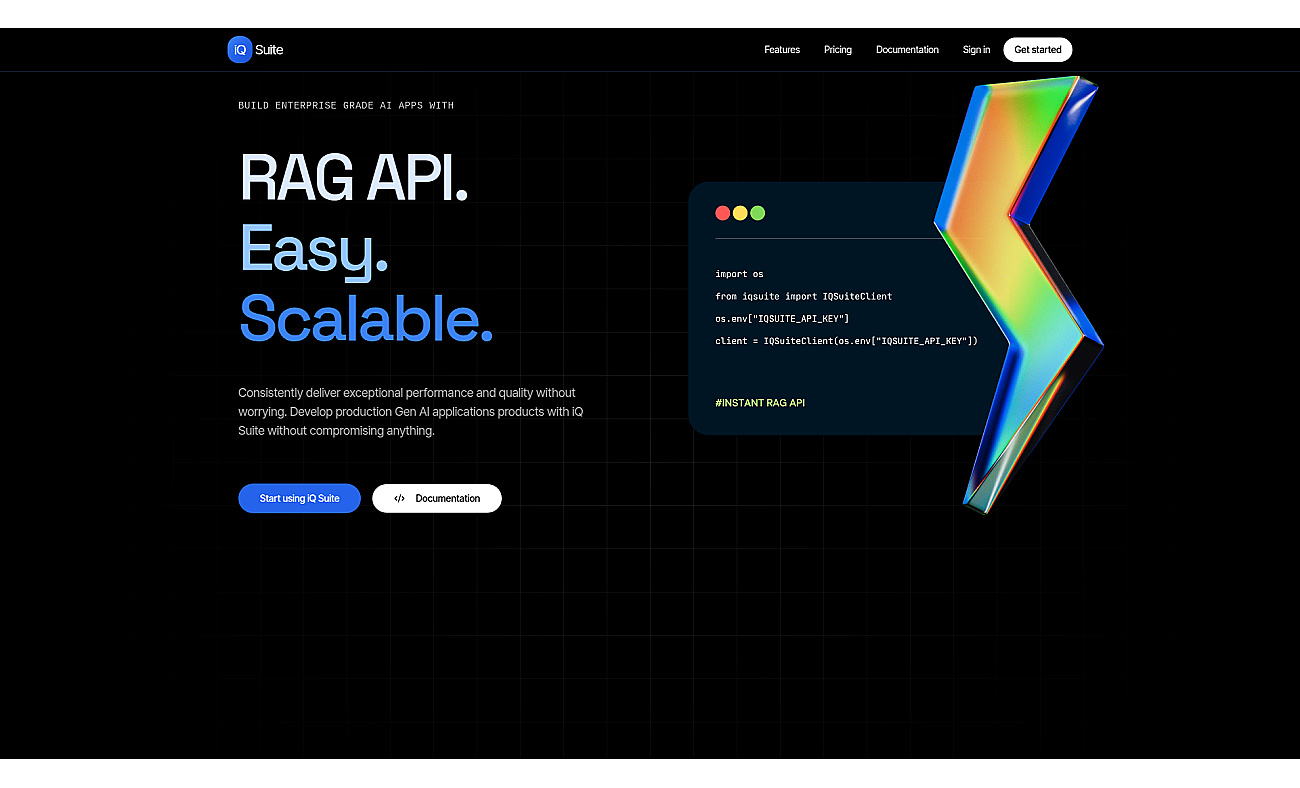Click the iQ Suite logo icon
The height and width of the screenshot is (788, 1300).
coord(240,50)
